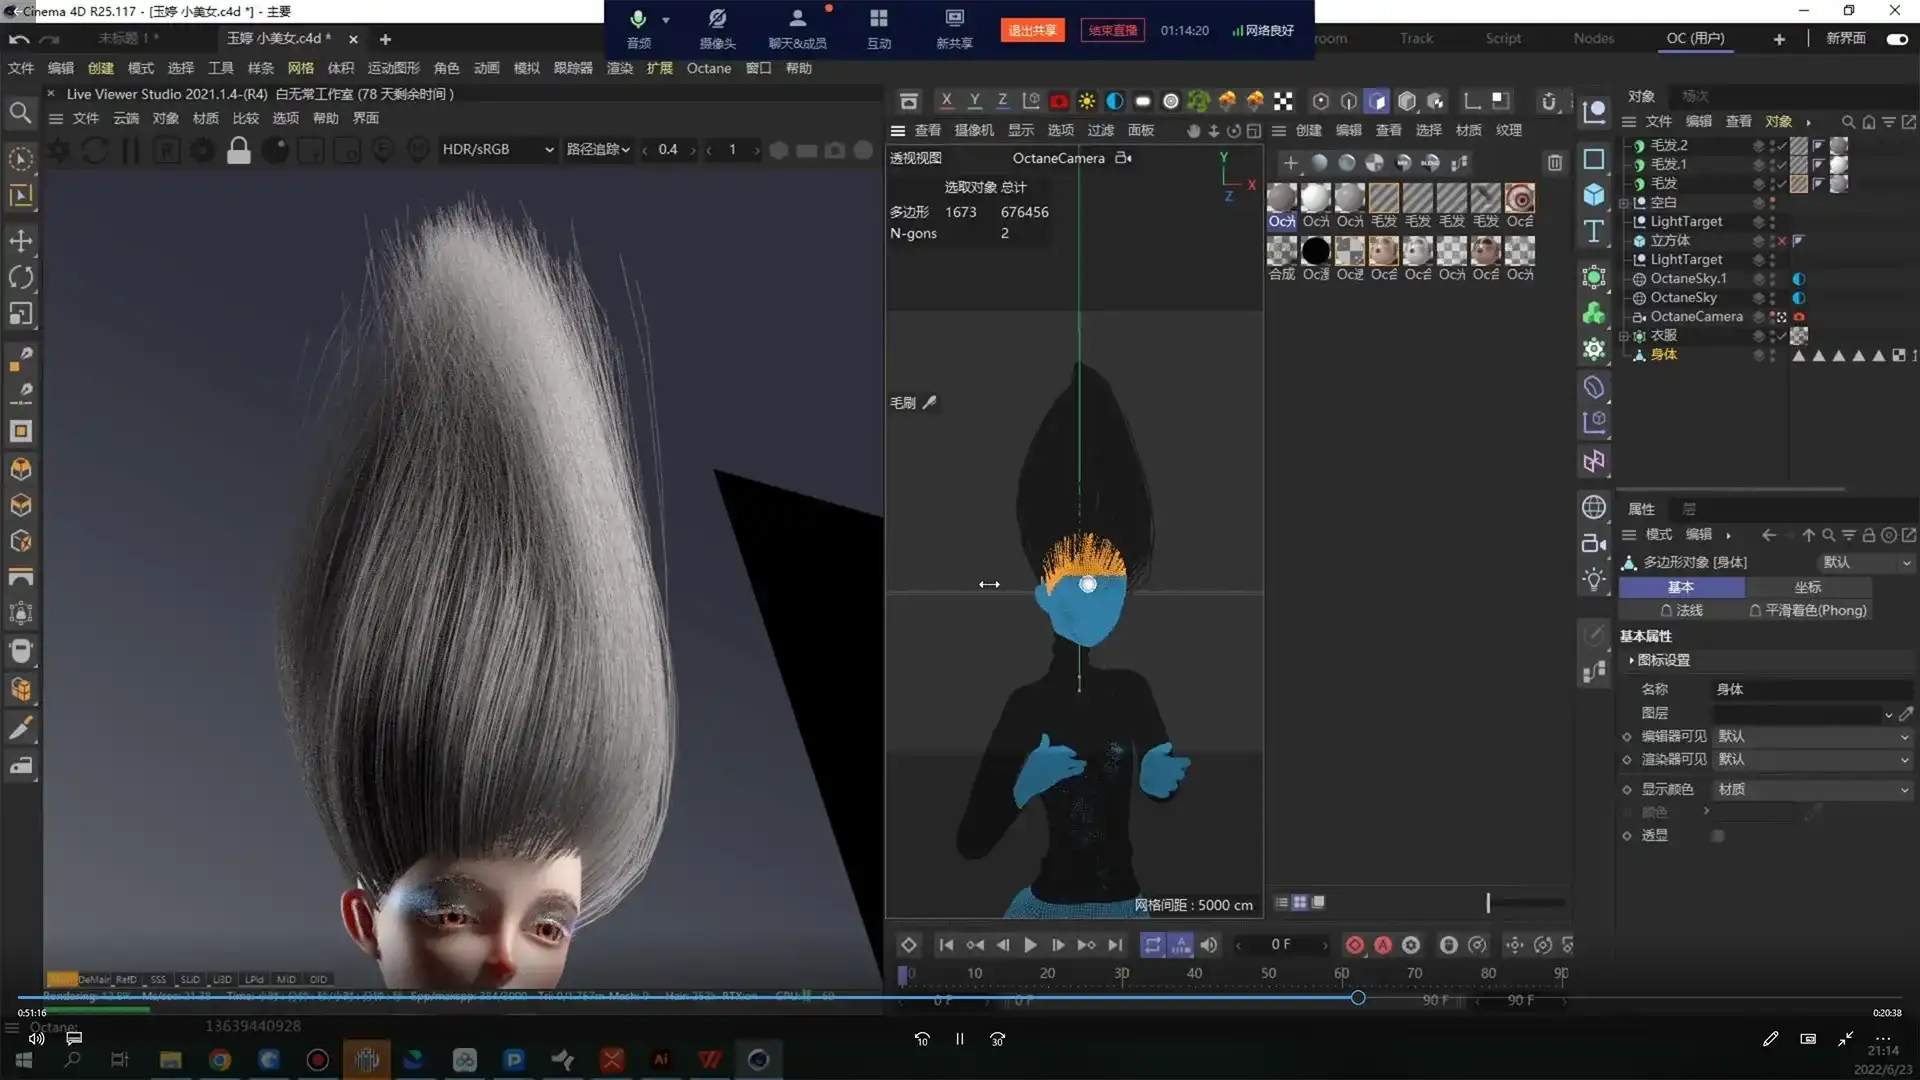Switch to the 坐标 attribute tab

tap(1807, 587)
